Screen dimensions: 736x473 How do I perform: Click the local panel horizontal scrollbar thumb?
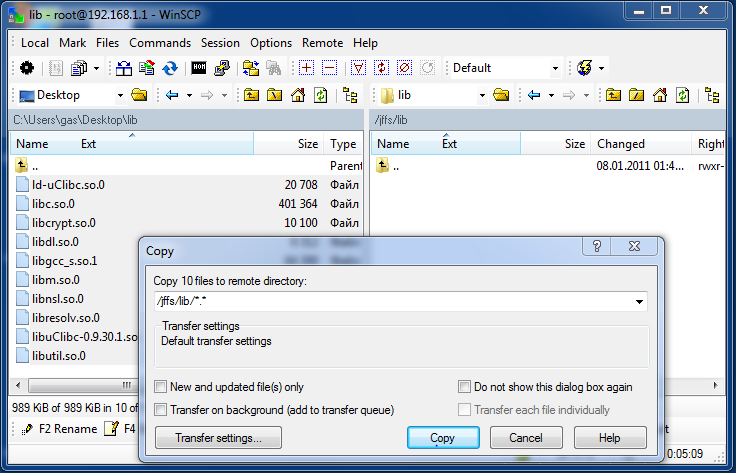click(83, 386)
